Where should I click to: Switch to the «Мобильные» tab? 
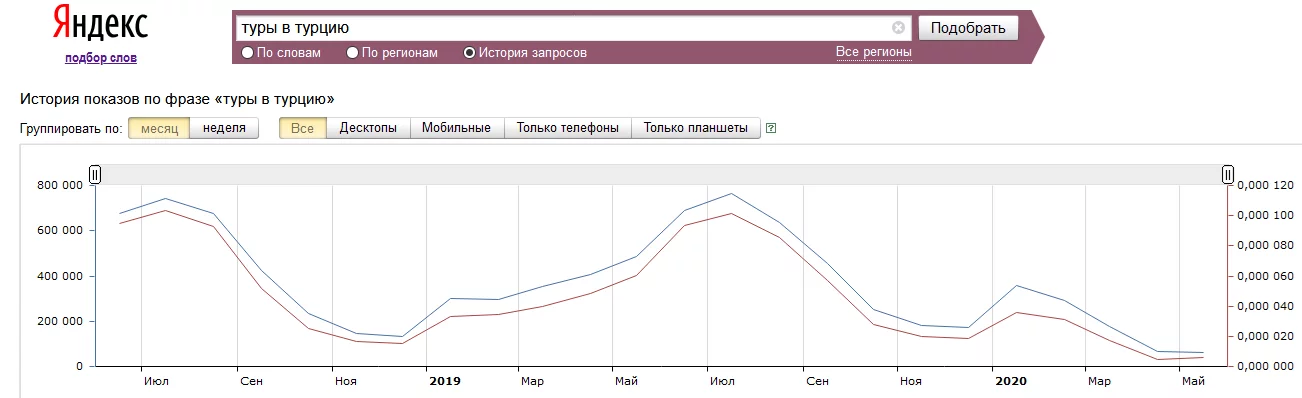[457, 128]
